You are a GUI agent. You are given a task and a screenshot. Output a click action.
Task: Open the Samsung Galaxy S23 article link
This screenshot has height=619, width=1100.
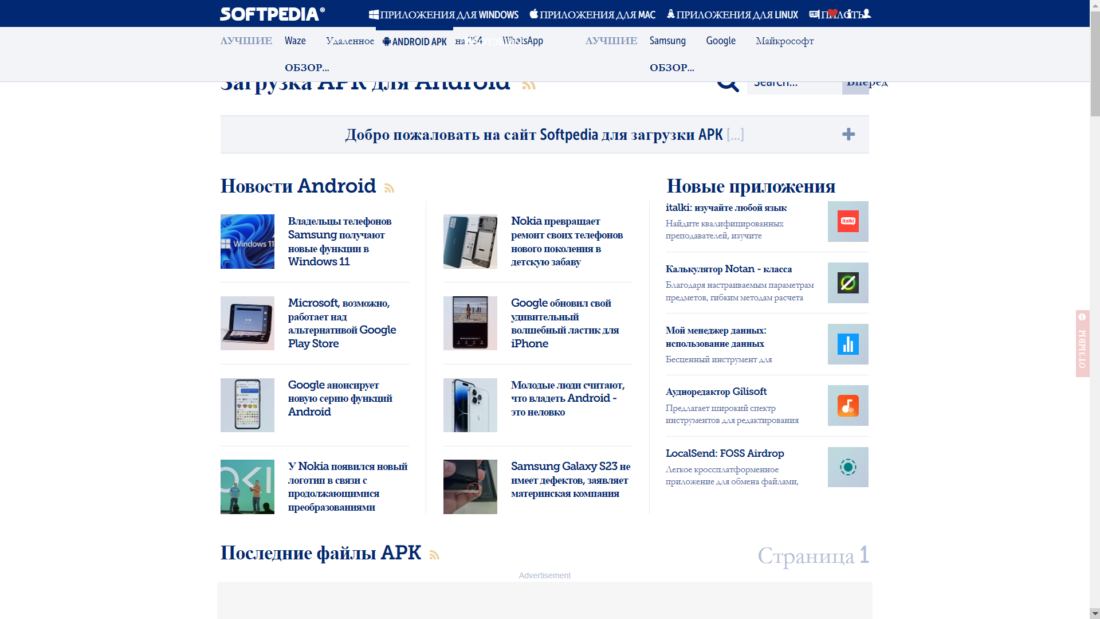tap(568, 479)
